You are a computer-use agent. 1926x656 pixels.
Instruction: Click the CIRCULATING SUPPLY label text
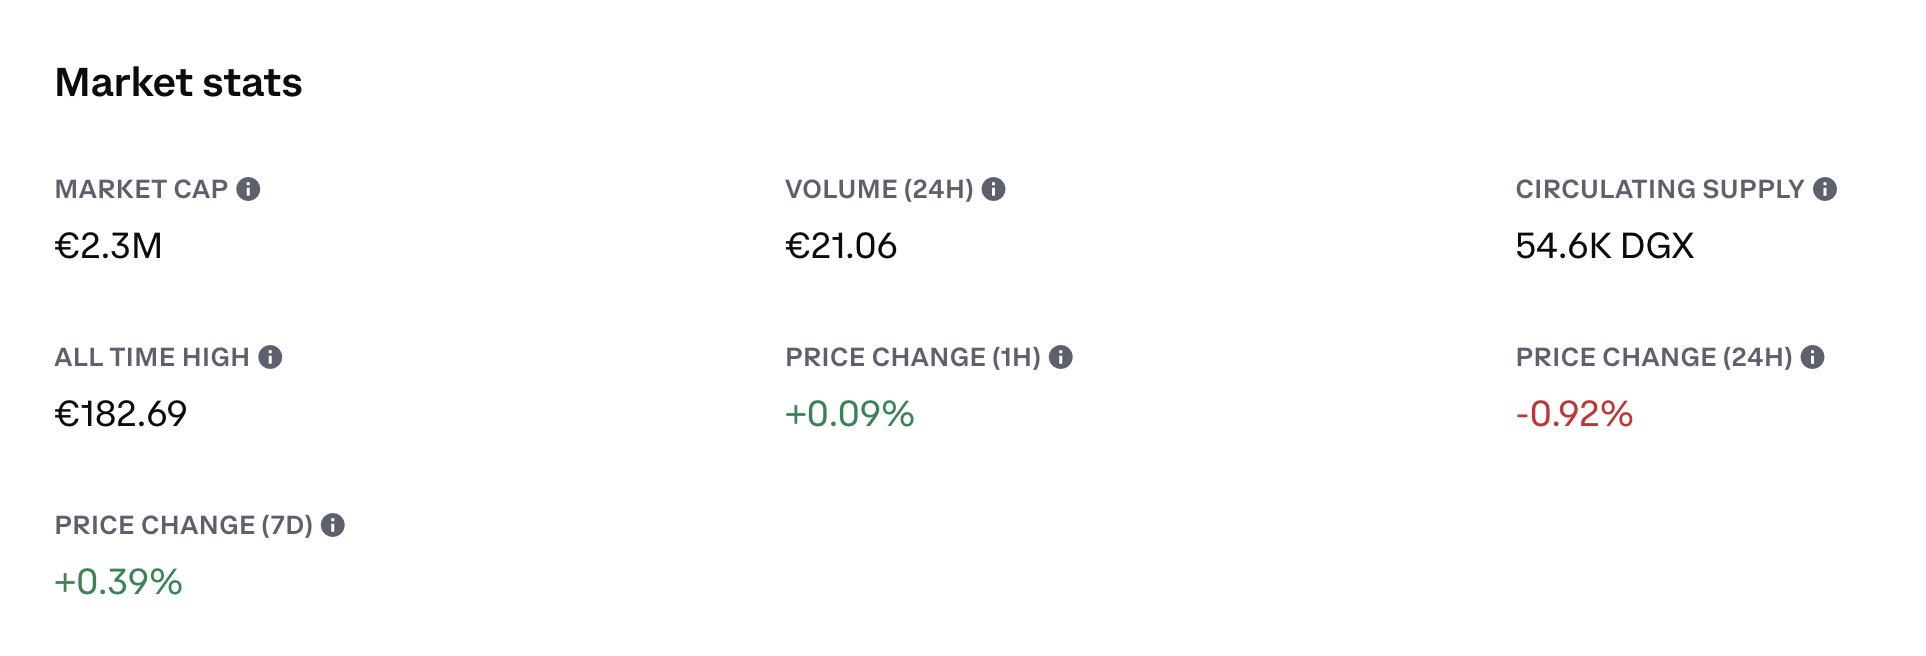(1660, 189)
